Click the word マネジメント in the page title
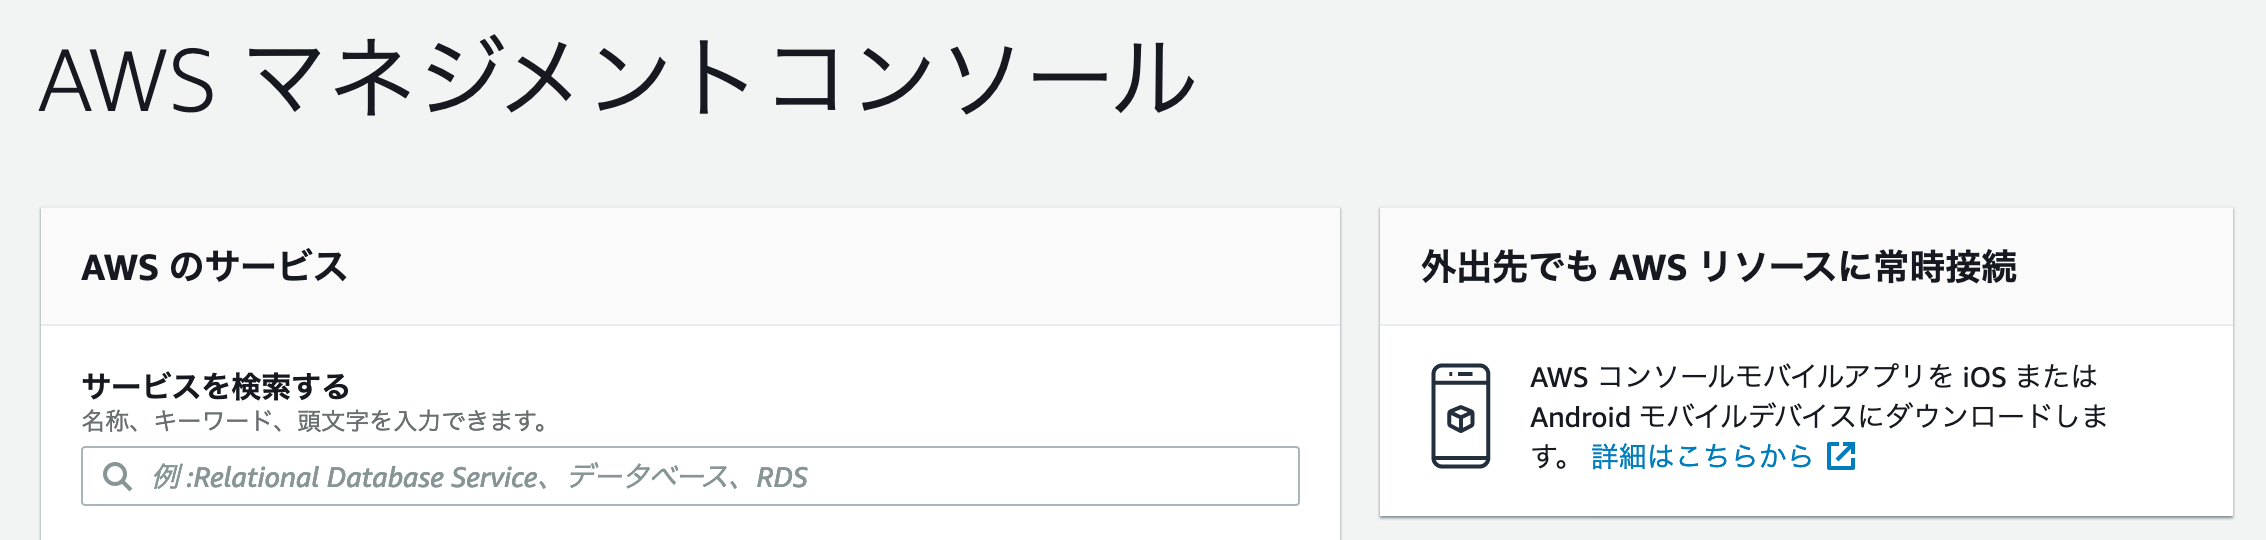The width and height of the screenshot is (2266, 540). click(494, 80)
